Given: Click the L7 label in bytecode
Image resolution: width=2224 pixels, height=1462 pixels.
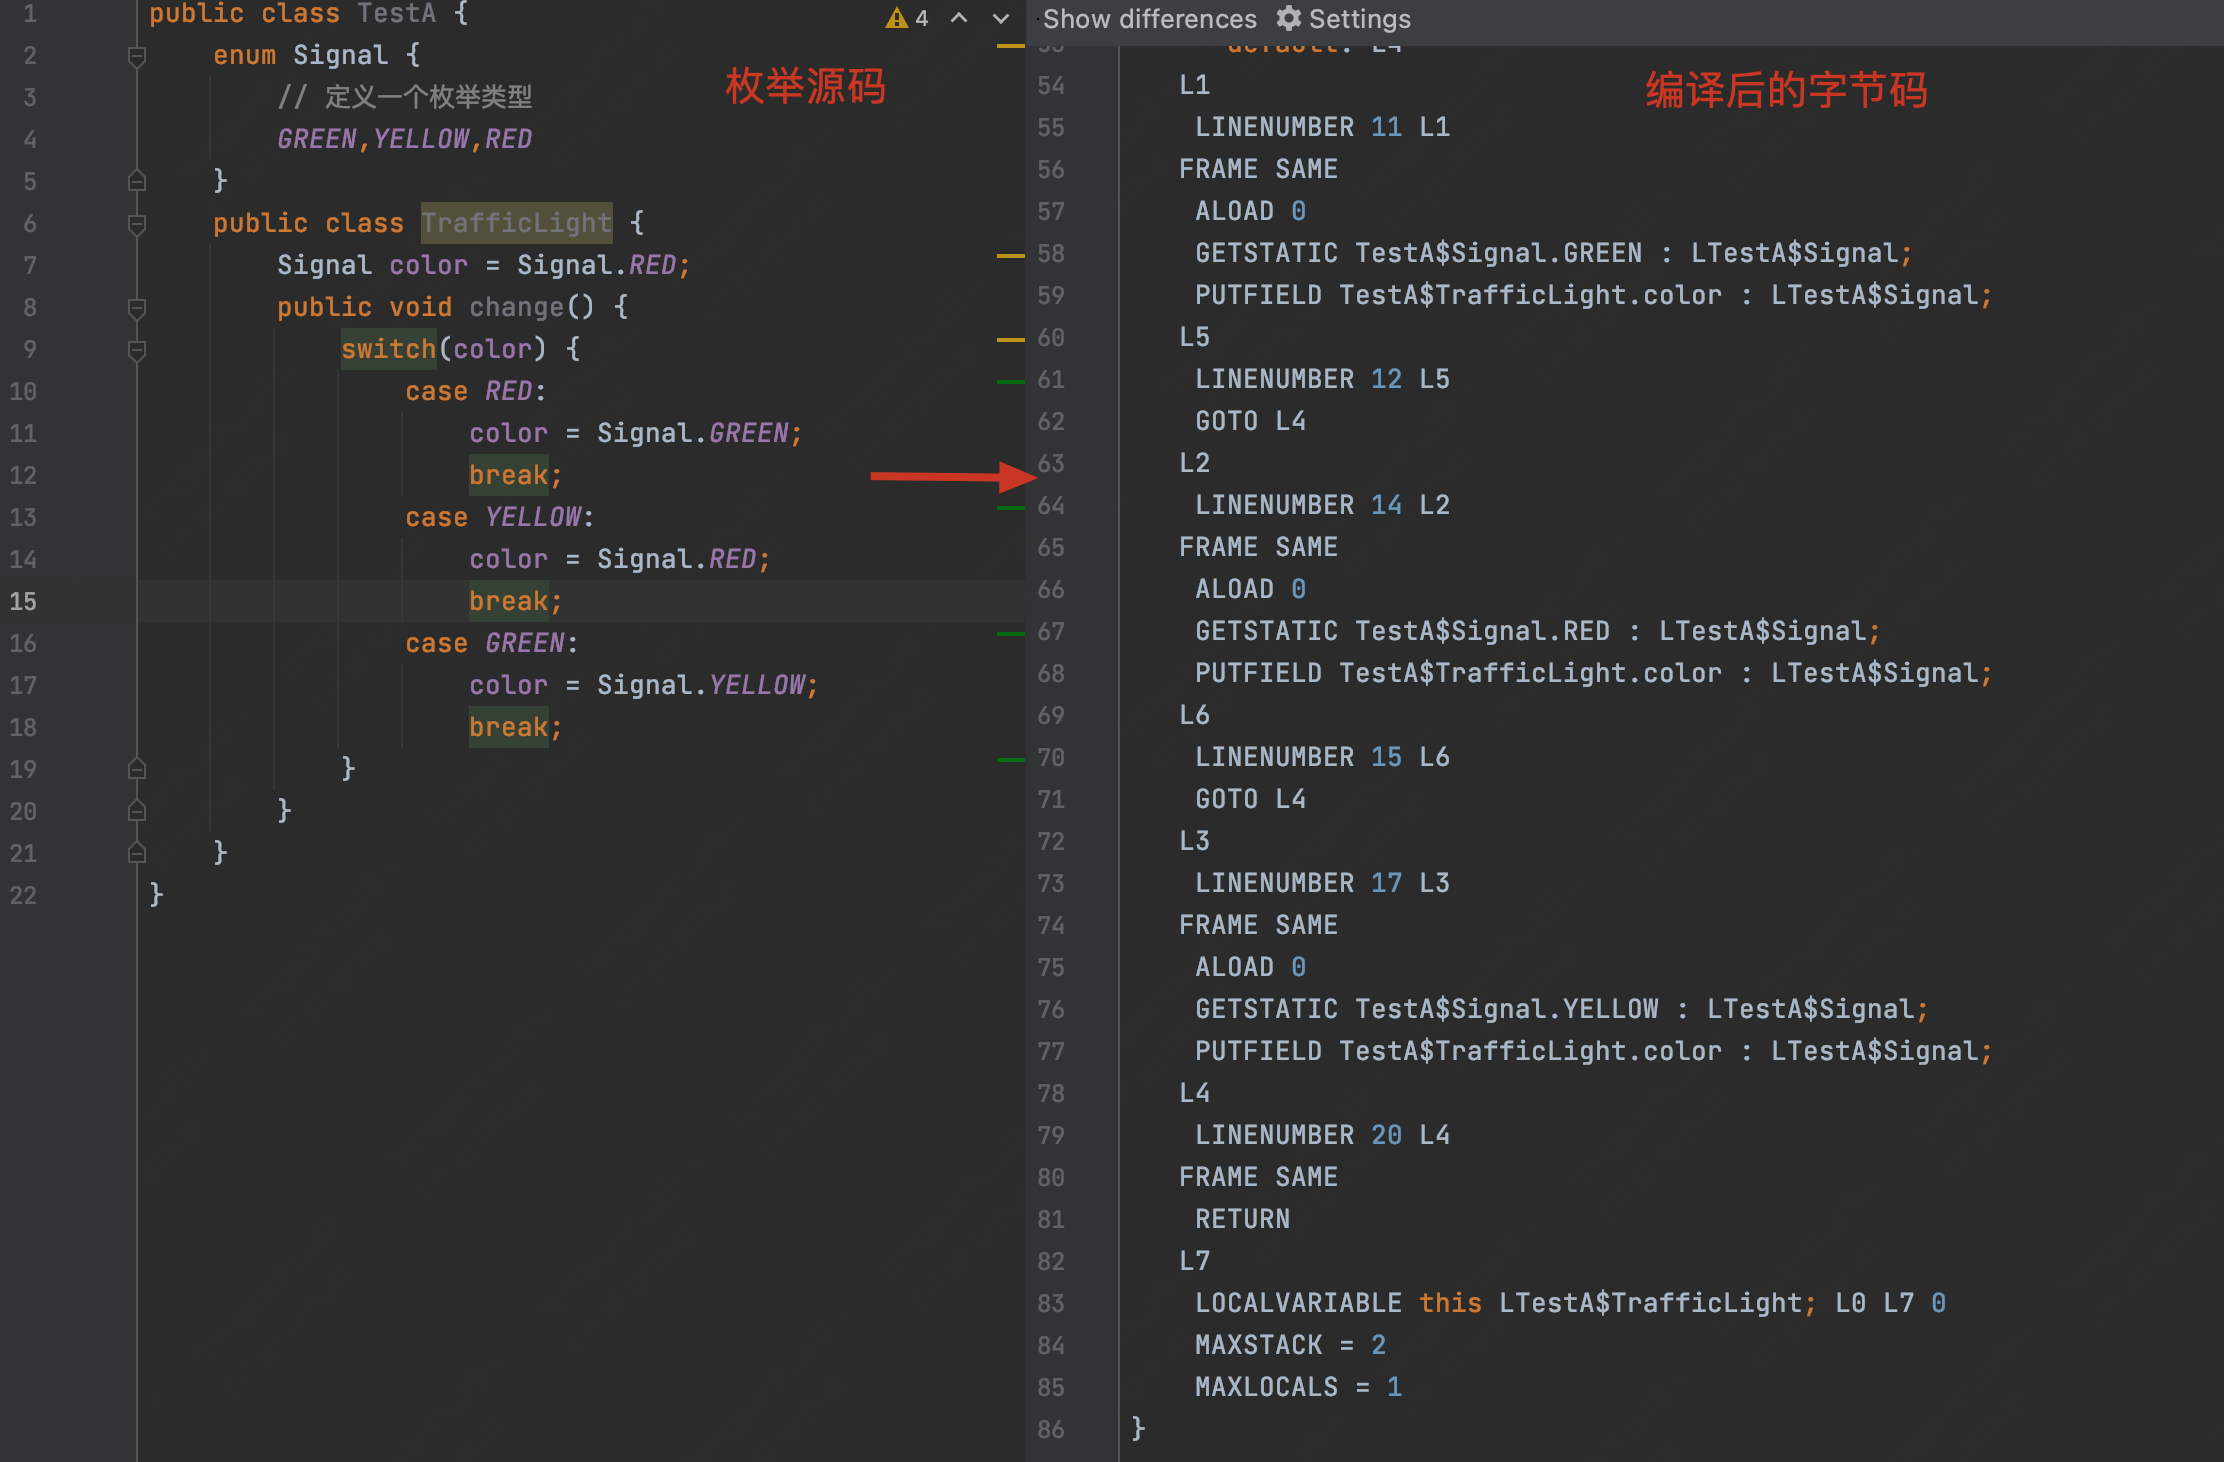Looking at the screenshot, I should [x=1194, y=1261].
